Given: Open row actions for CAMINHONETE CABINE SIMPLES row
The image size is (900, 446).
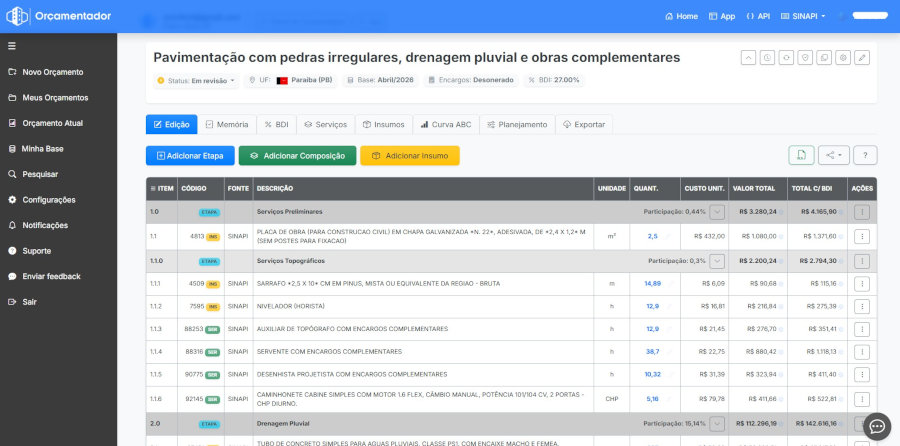Looking at the screenshot, I should (x=862, y=399).
